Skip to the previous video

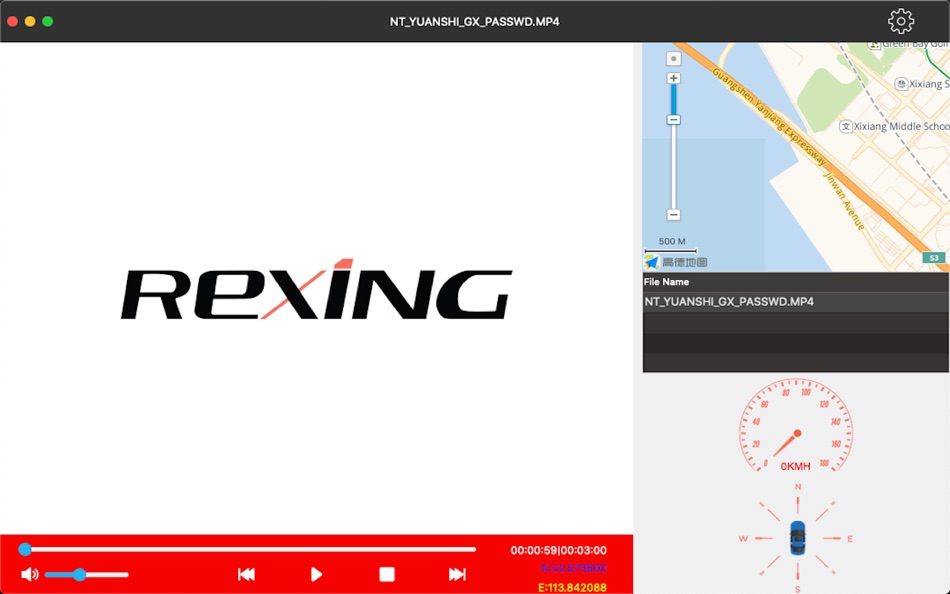pyautogui.click(x=246, y=574)
